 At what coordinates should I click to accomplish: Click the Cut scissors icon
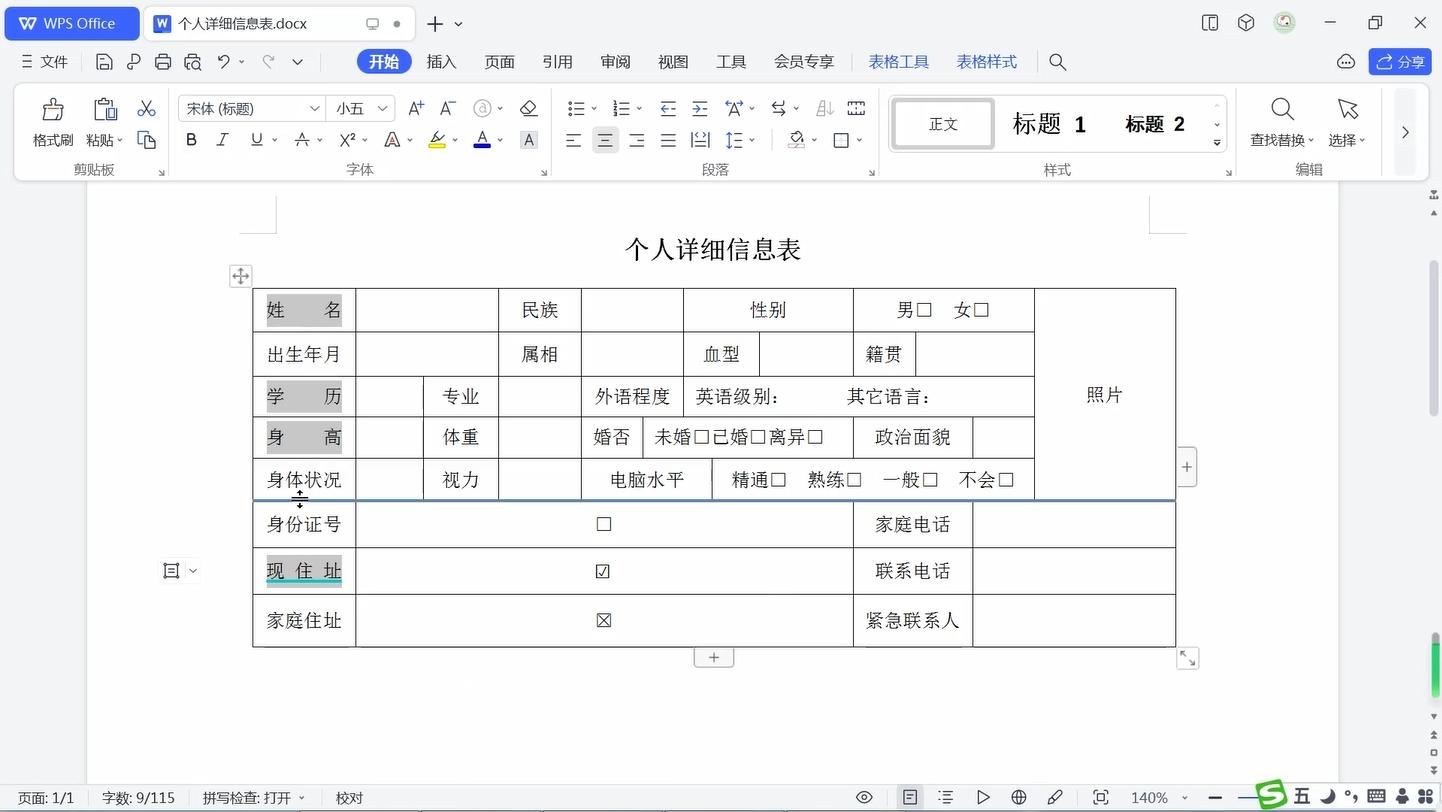click(x=146, y=108)
